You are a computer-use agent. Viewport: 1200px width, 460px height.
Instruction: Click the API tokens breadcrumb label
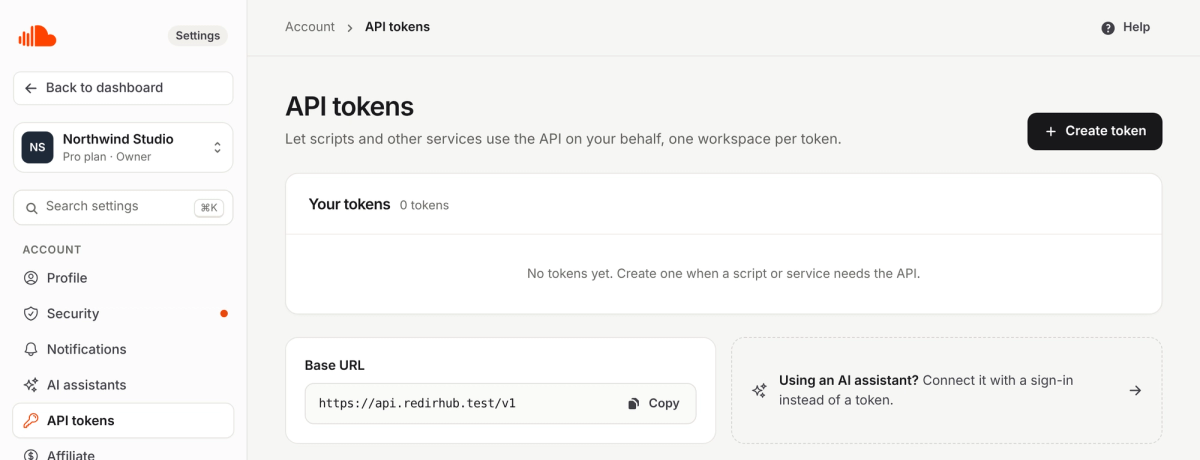coord(397,27)
